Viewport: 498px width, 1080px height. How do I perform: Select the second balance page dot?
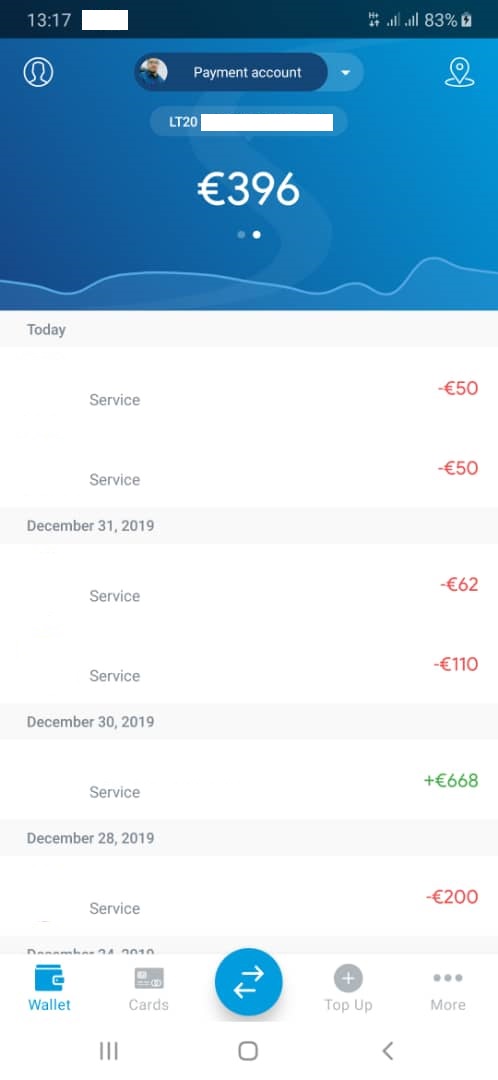pos(256,234)
